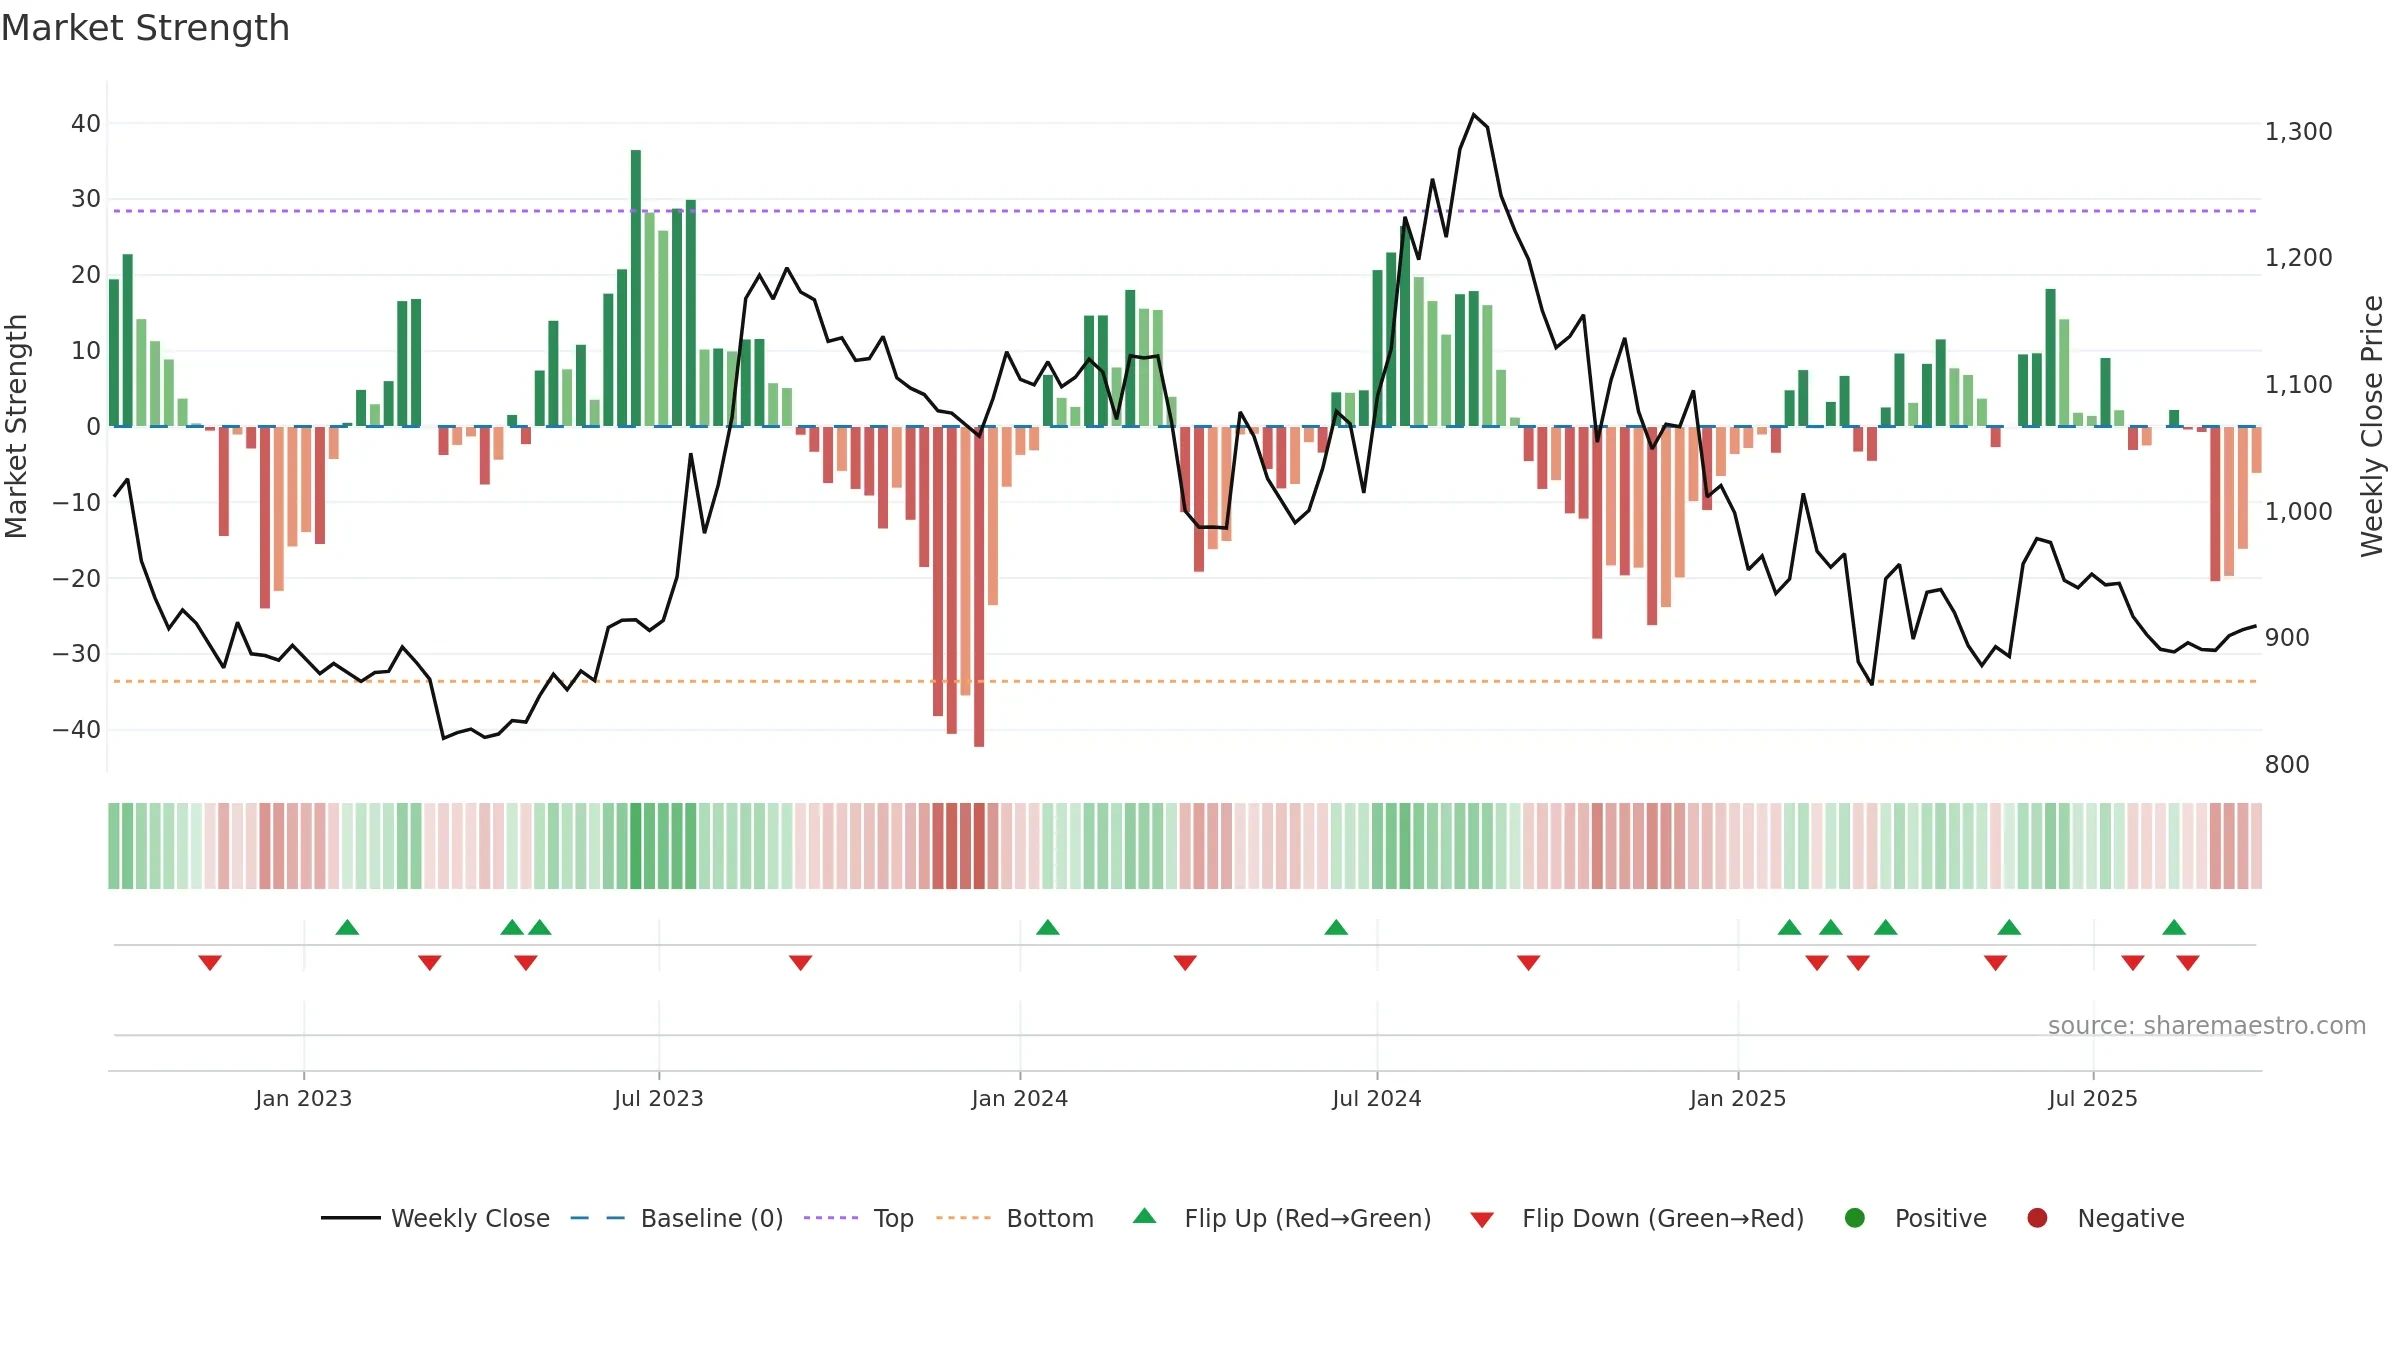The width and height of the screenshot is (2400, 1350).
Task: Click the last flip-up marker after Jul 2025
Action: 2174,927
